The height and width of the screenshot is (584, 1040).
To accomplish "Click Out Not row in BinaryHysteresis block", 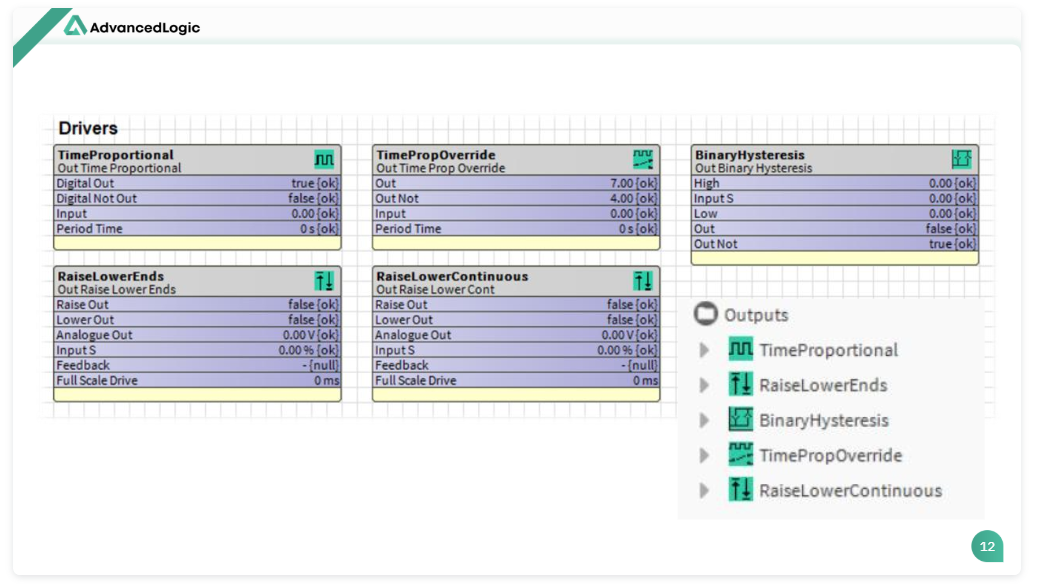I will [834, 244].
